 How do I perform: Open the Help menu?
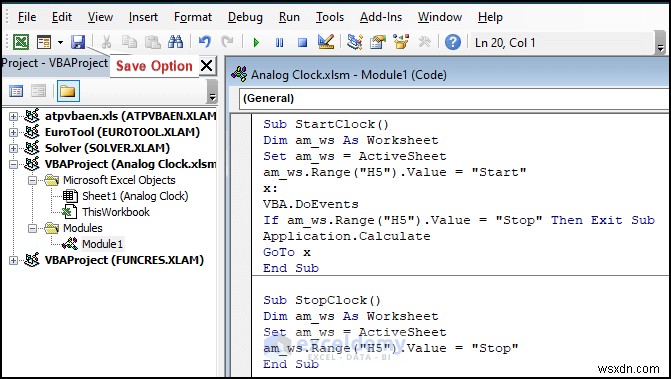tap(490, 17)
